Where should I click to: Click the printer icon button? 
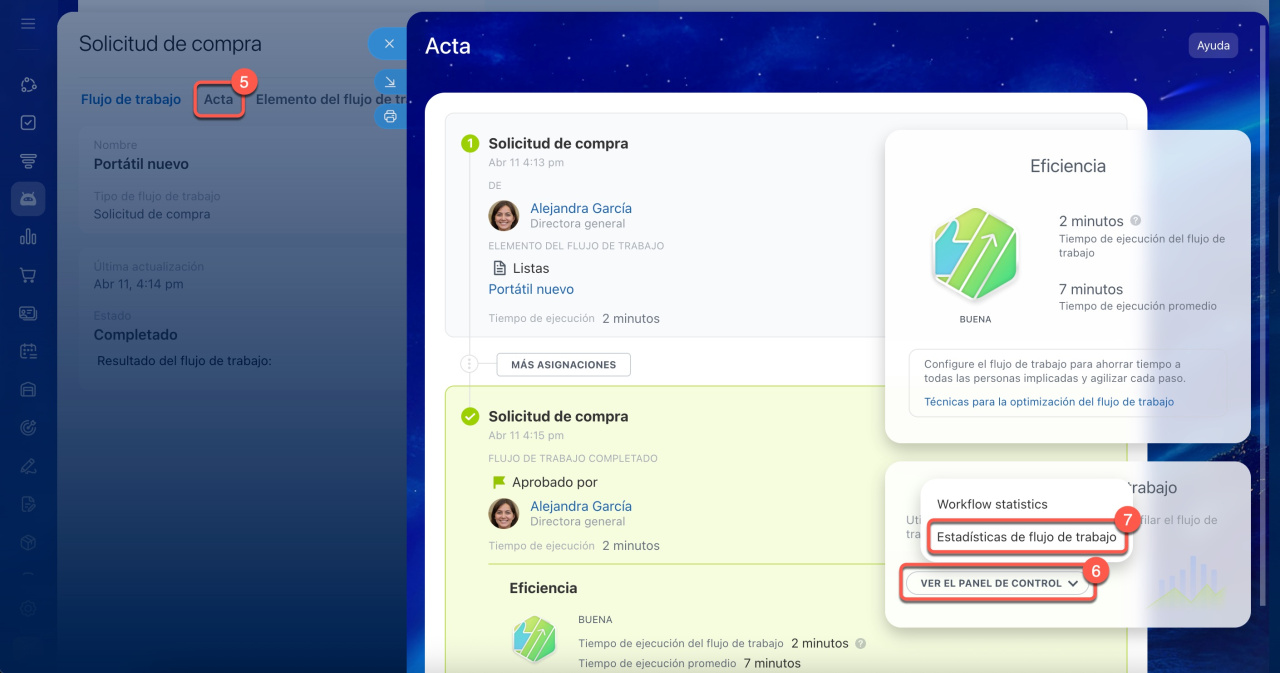390,117
